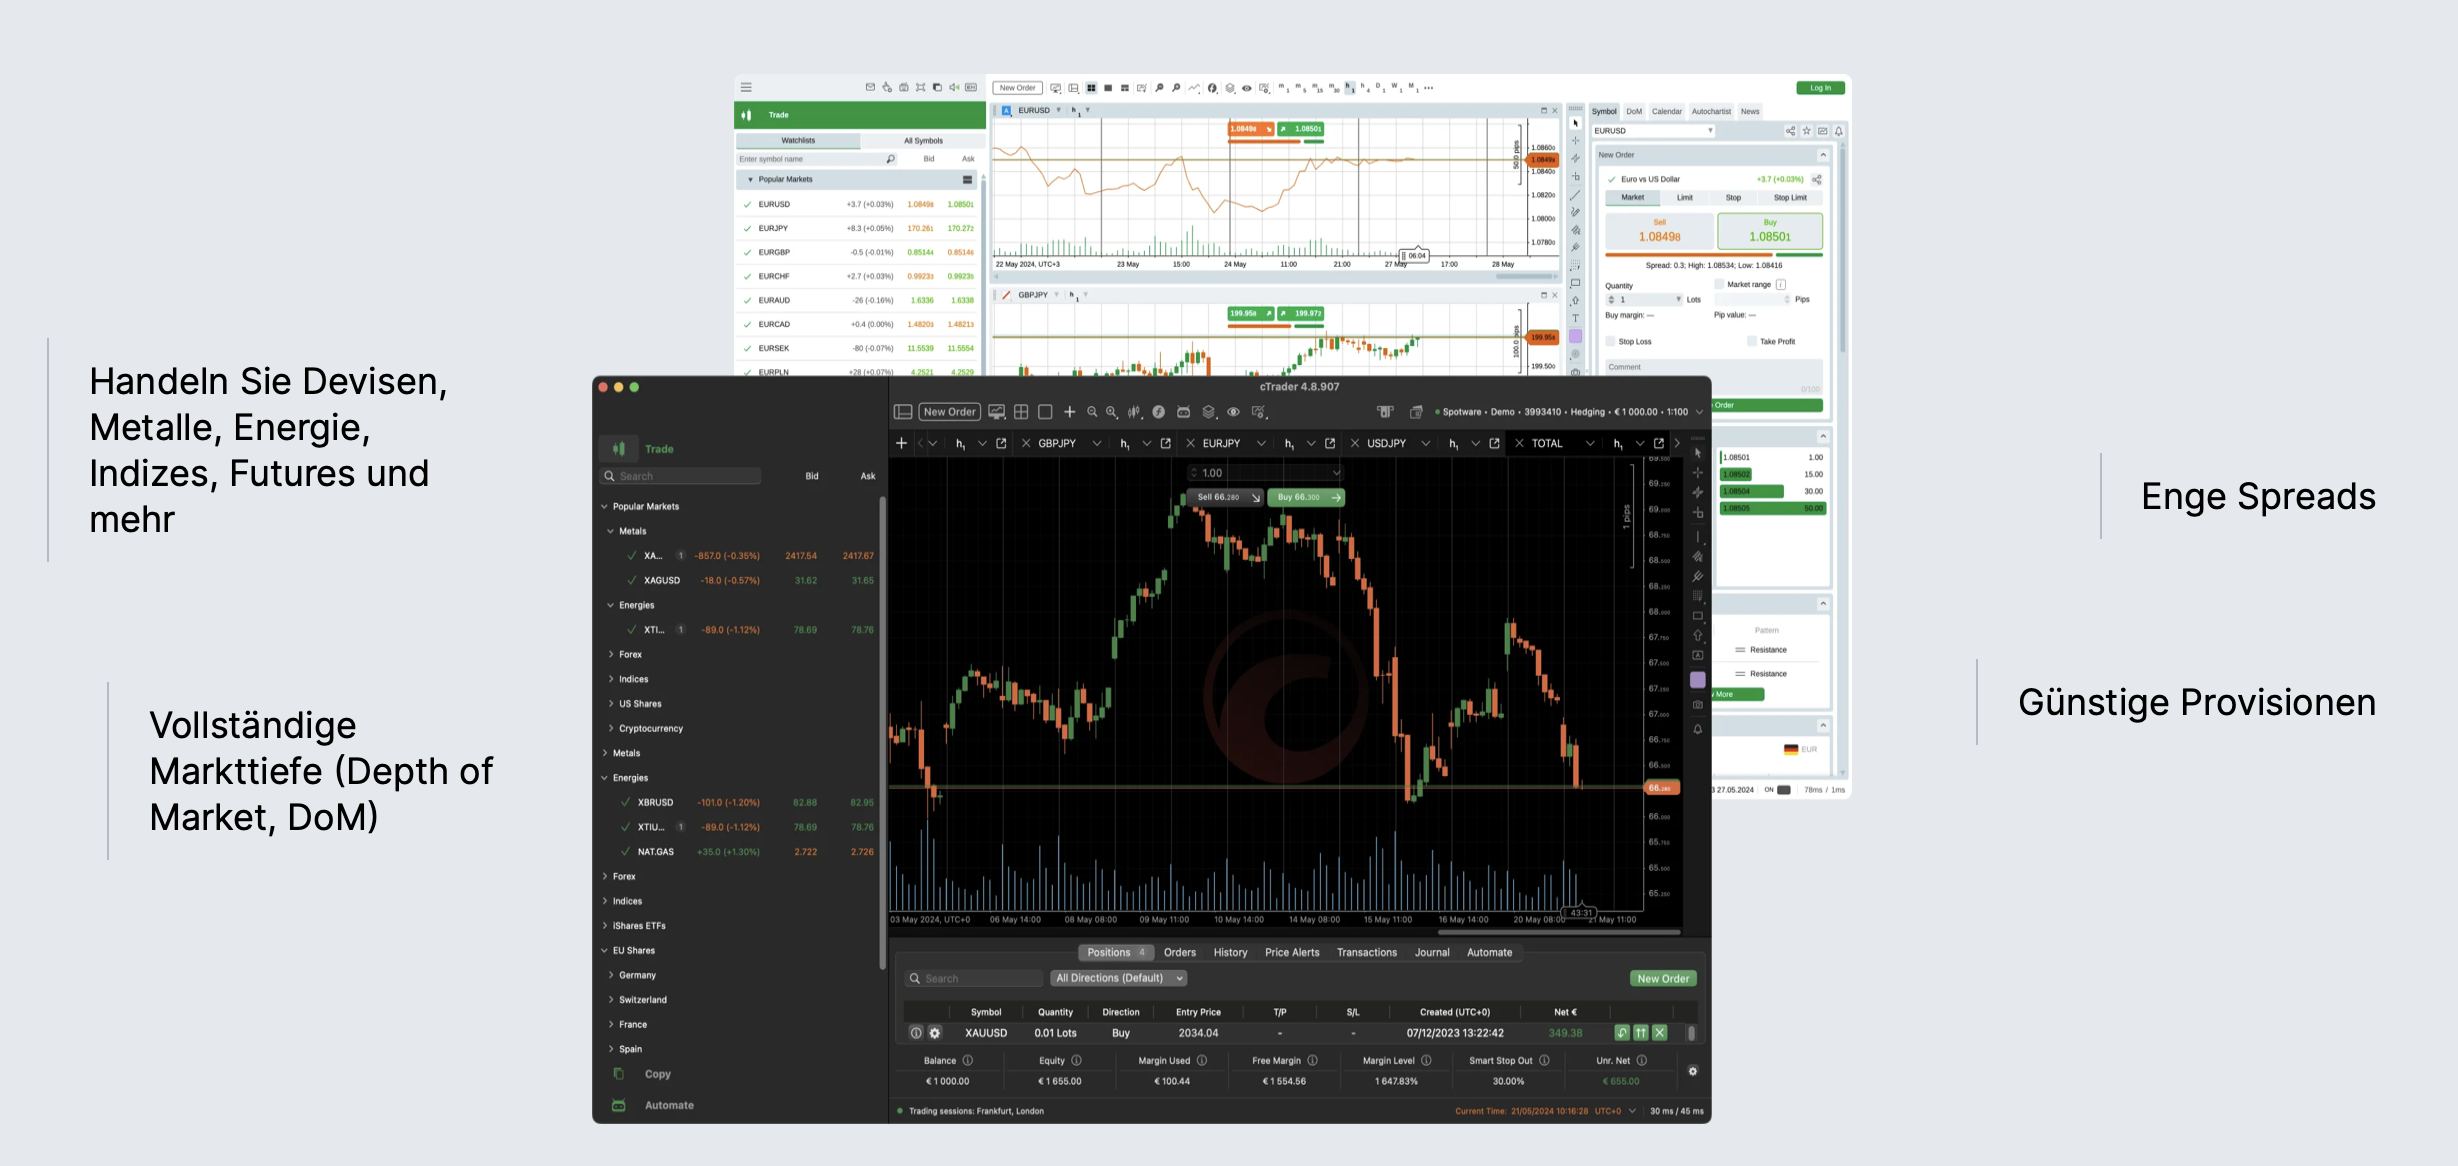This screenshot has width=2458, height=1166.
Task: Open the All Directions (Default) dropdown
Action: tap(1118, 978)
